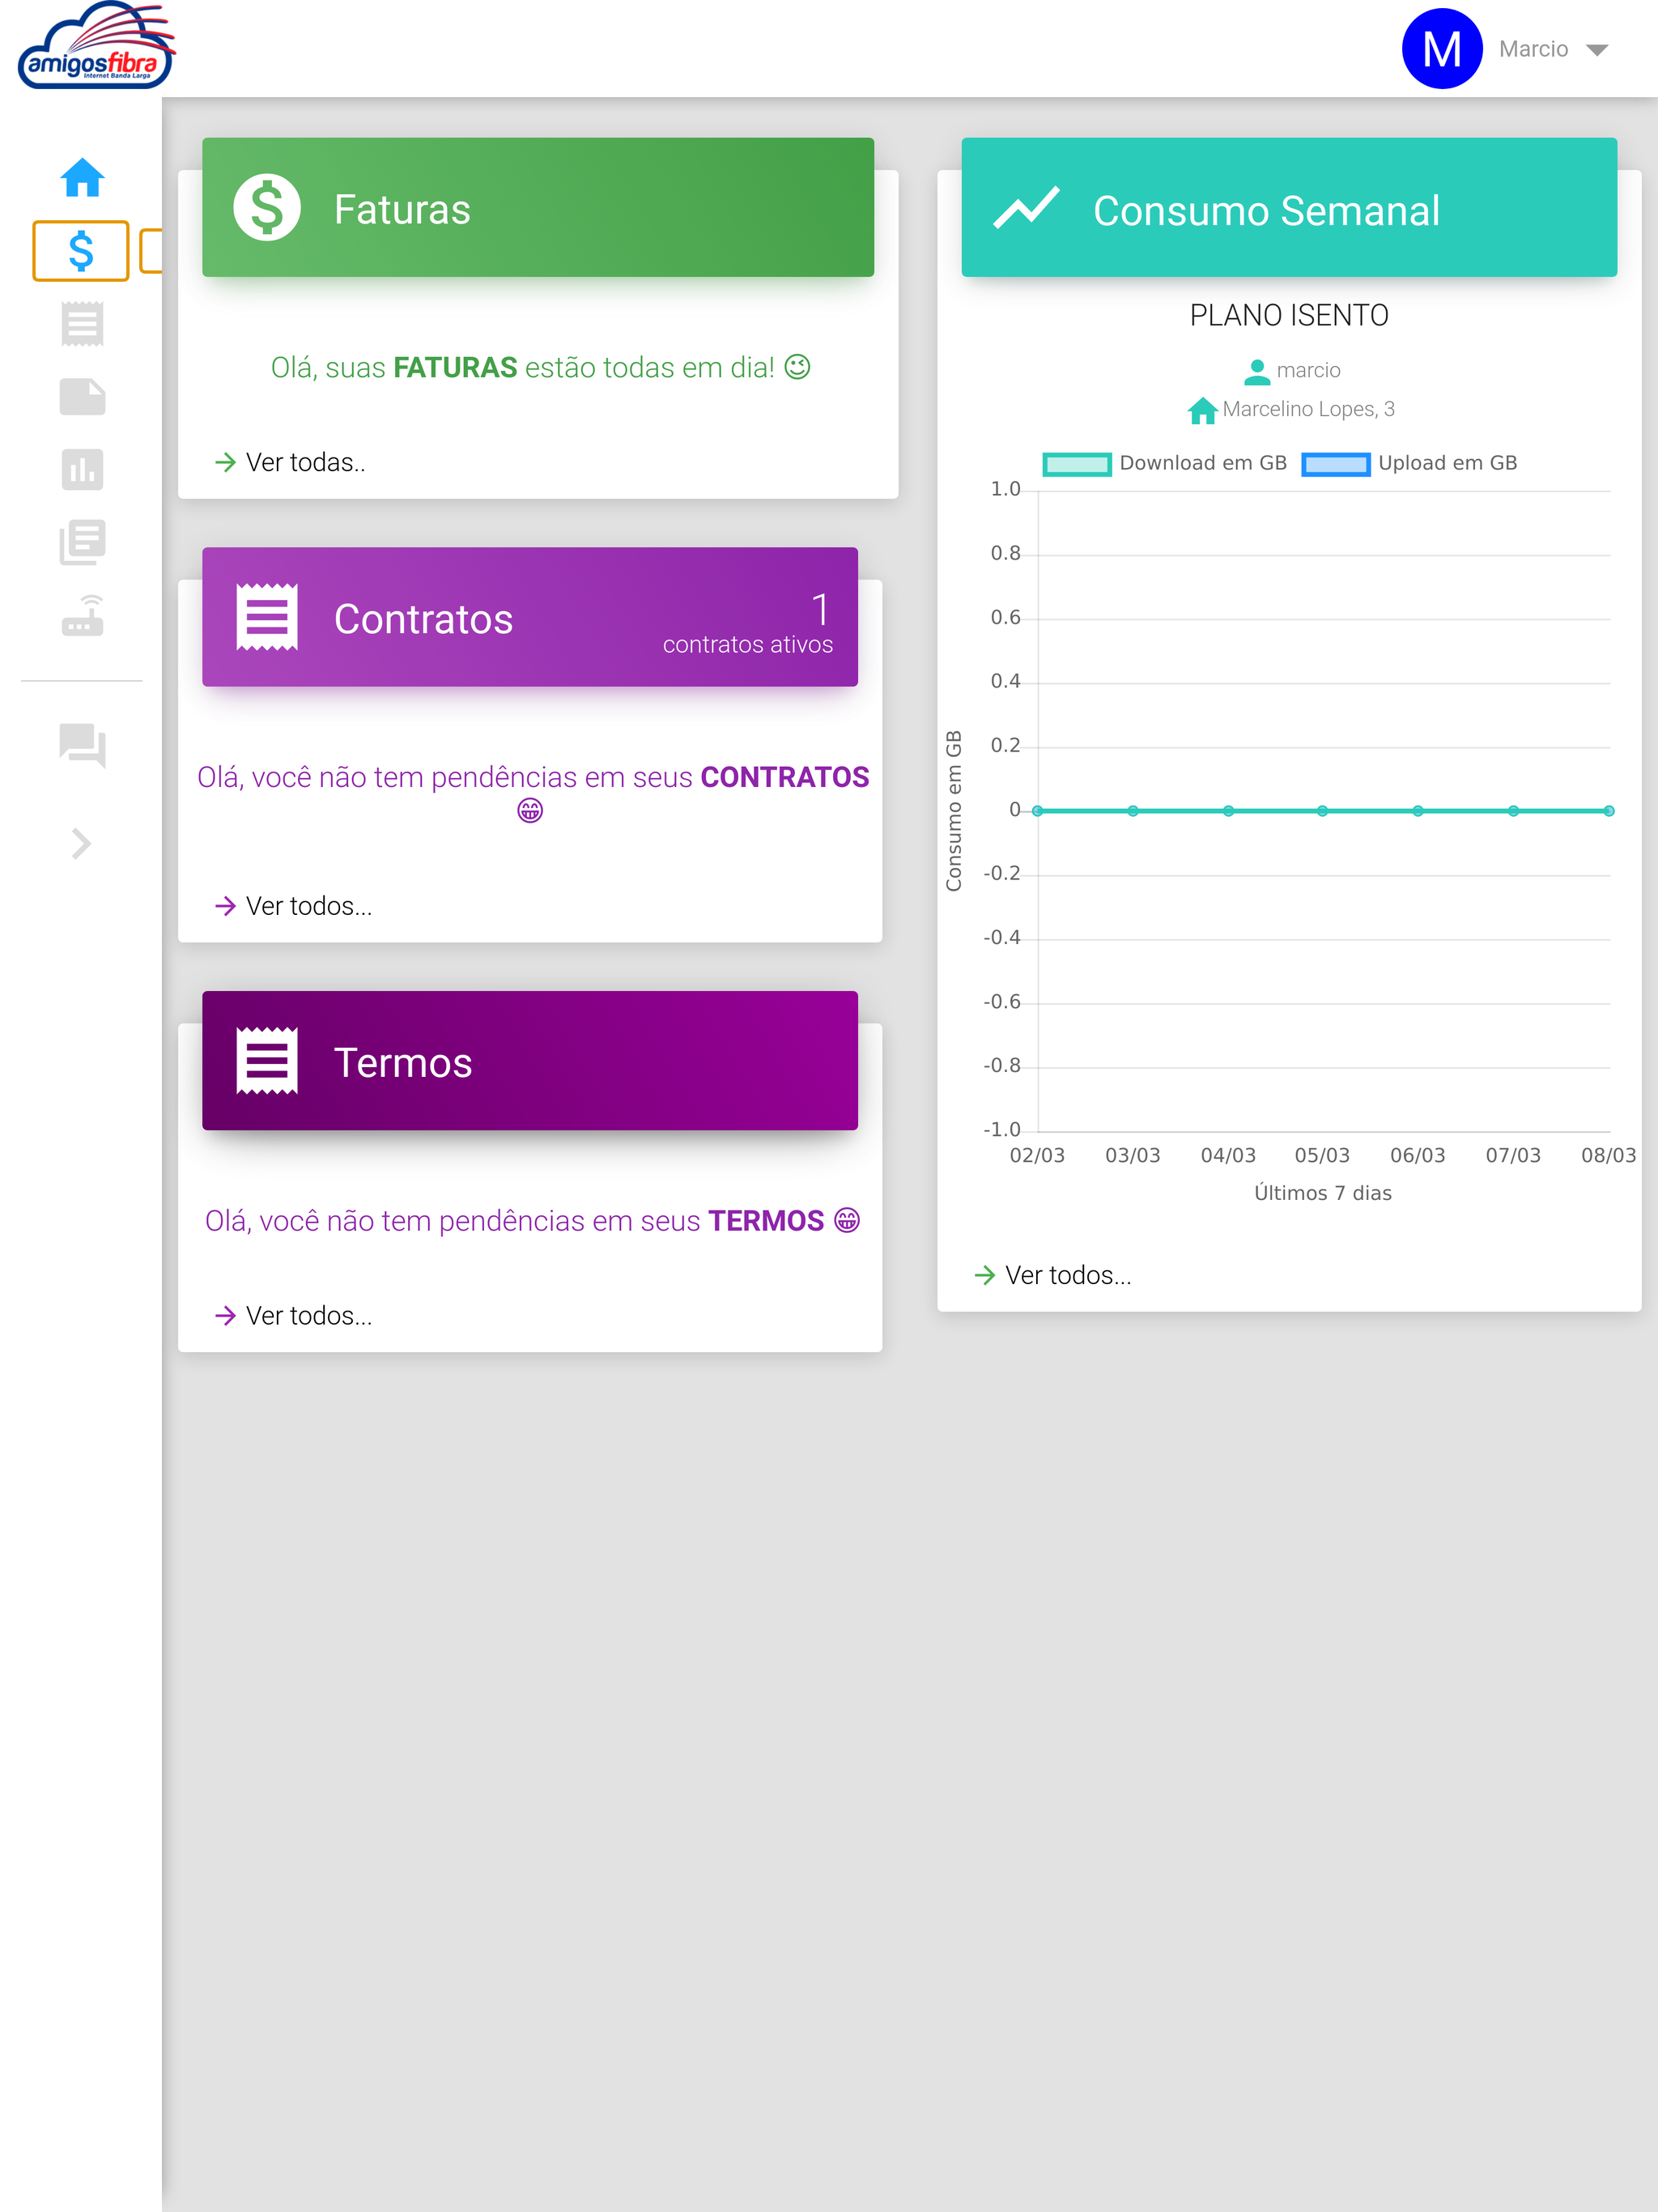Click the Marcelino Lopes house icon
Viewport: 1658px width, 2212px height.
tap(1202, 410)
